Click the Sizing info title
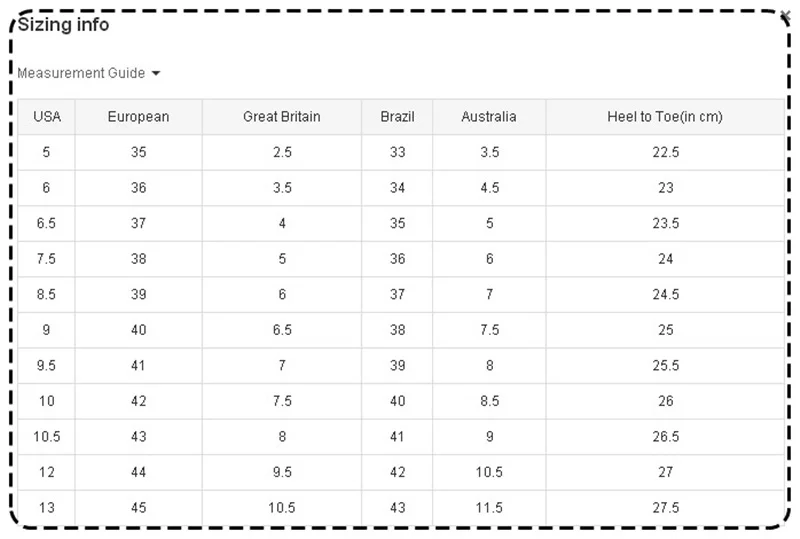This screenshot has width=800, height=539. tap(63, 24)
